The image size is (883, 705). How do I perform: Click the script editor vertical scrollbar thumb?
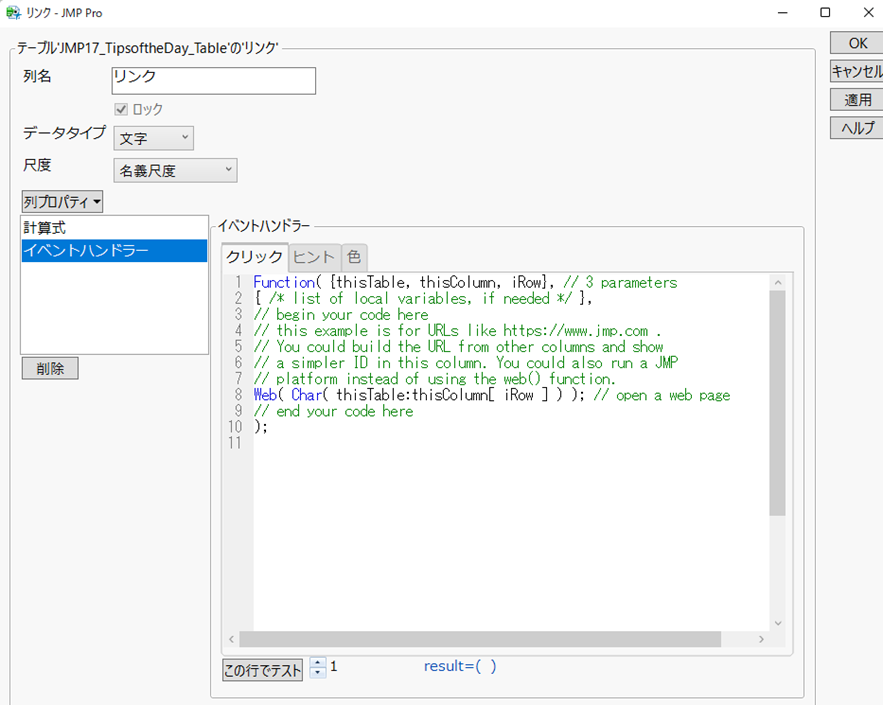click(x=778, y=403)
